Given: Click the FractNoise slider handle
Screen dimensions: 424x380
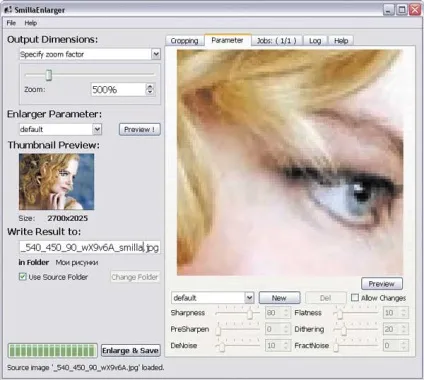Looking at the screenshot, I should pos(336,347).
